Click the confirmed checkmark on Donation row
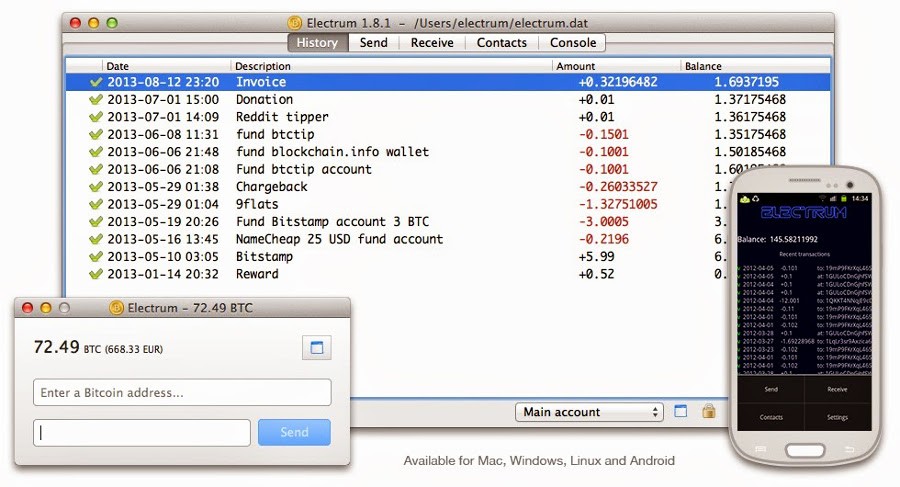The width and height of the screenshot is (900, 487). [x=96, y=99]
